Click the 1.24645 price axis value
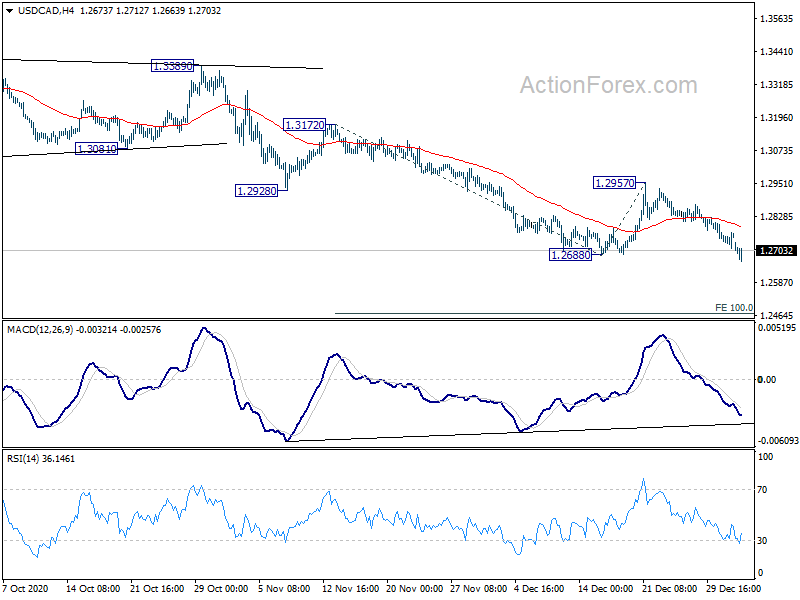800x600 pixels. tap(777, 315)
